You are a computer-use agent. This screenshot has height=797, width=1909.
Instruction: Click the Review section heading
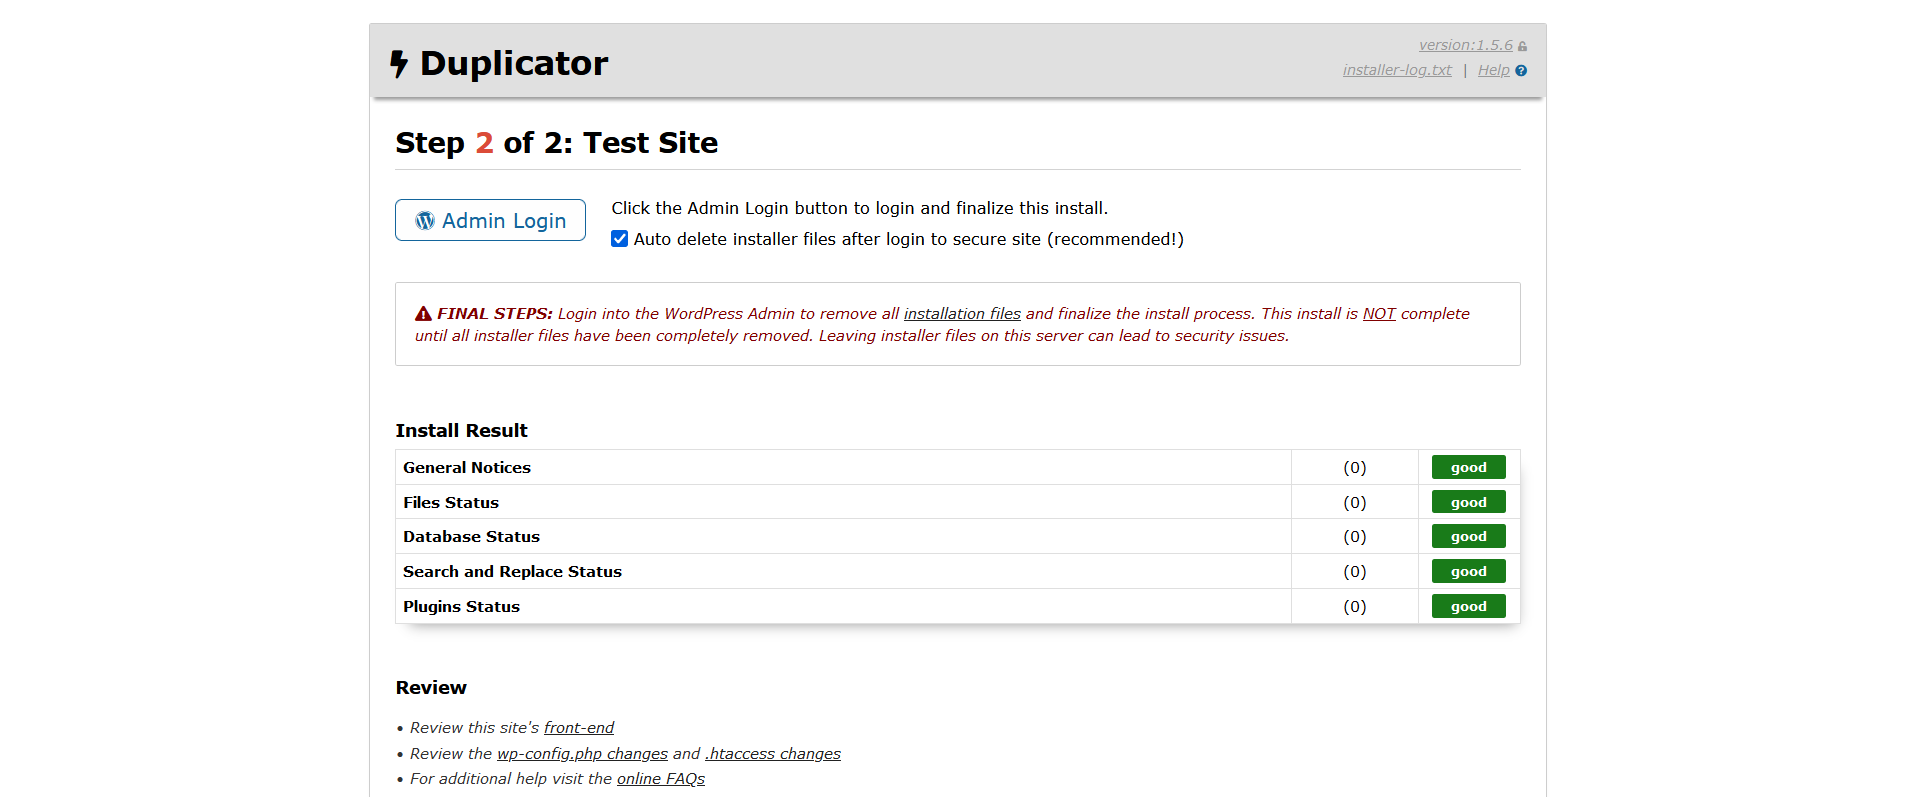431,688
